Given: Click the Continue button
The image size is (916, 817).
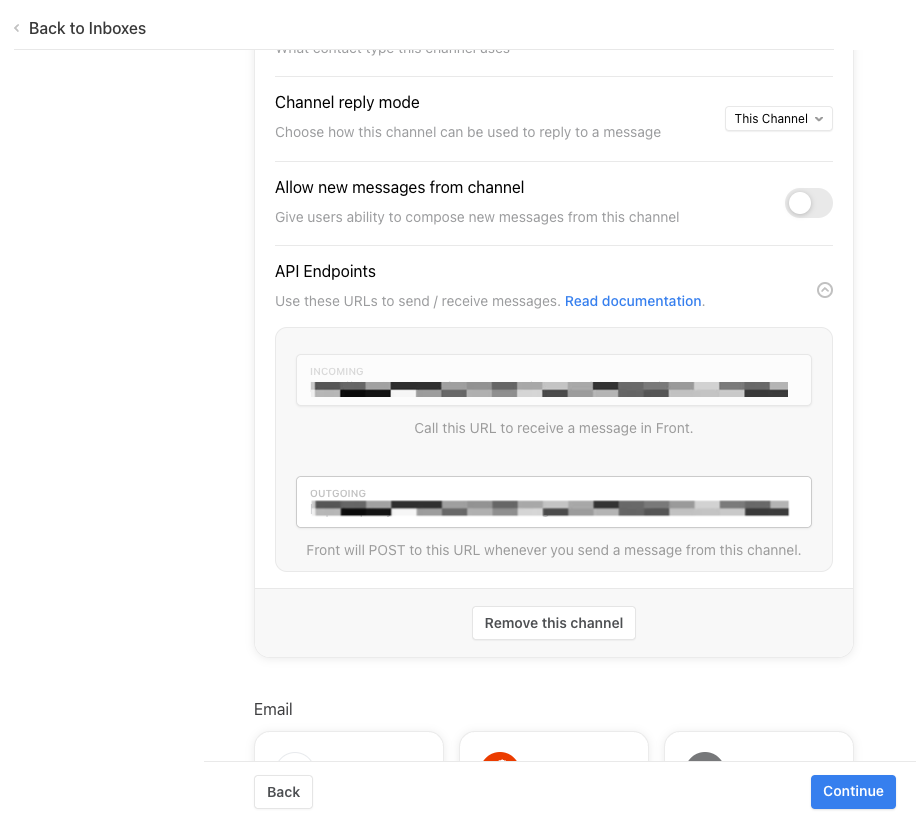Looking at the screenshot, I should click(x=853, y=791).
